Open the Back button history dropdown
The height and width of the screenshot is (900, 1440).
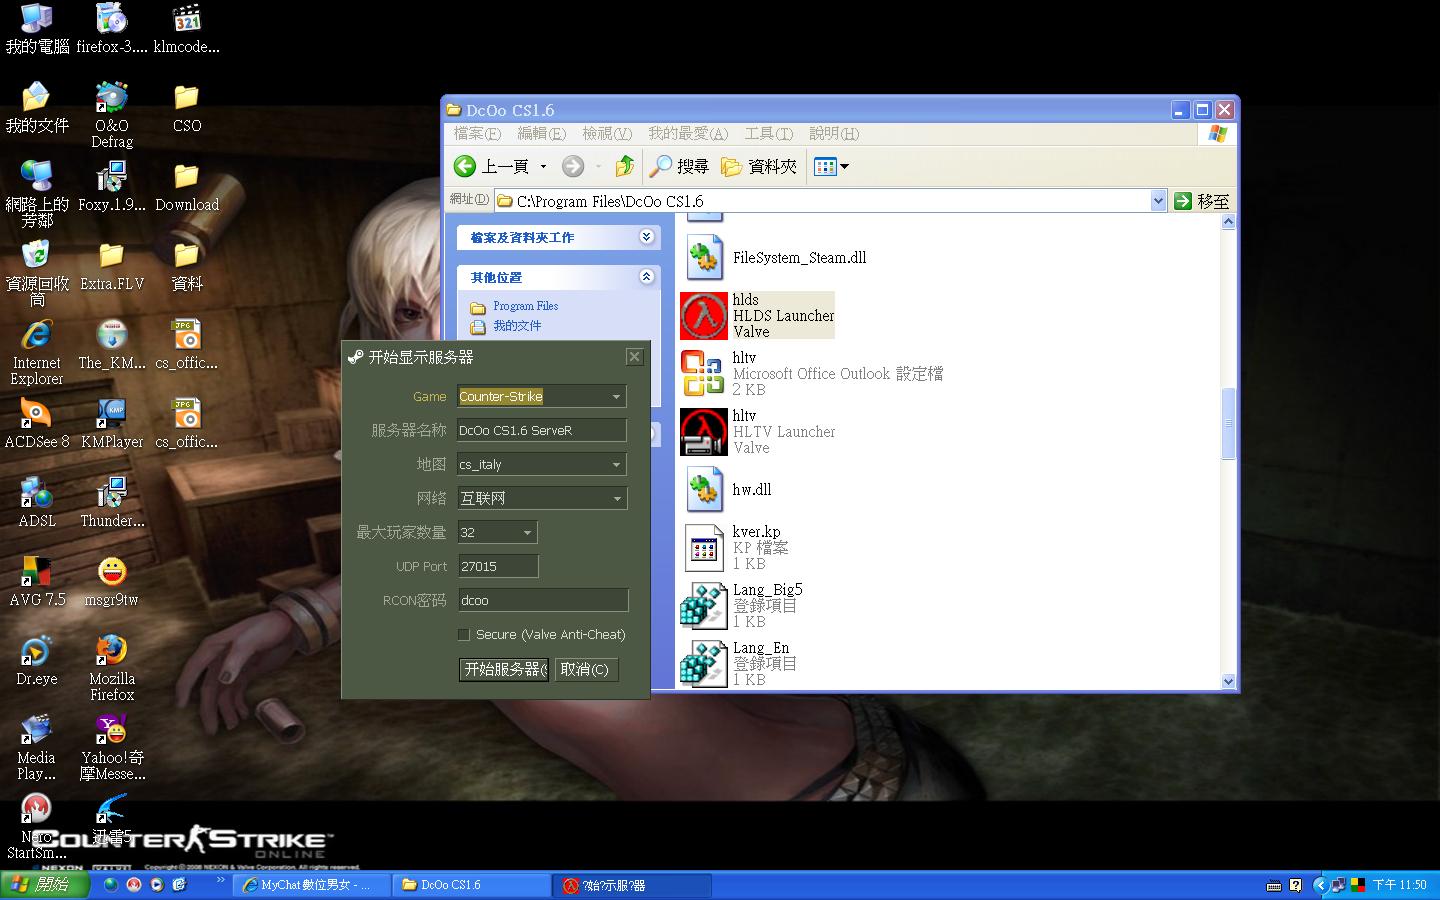pyautogui.click(x=543, y=167)
